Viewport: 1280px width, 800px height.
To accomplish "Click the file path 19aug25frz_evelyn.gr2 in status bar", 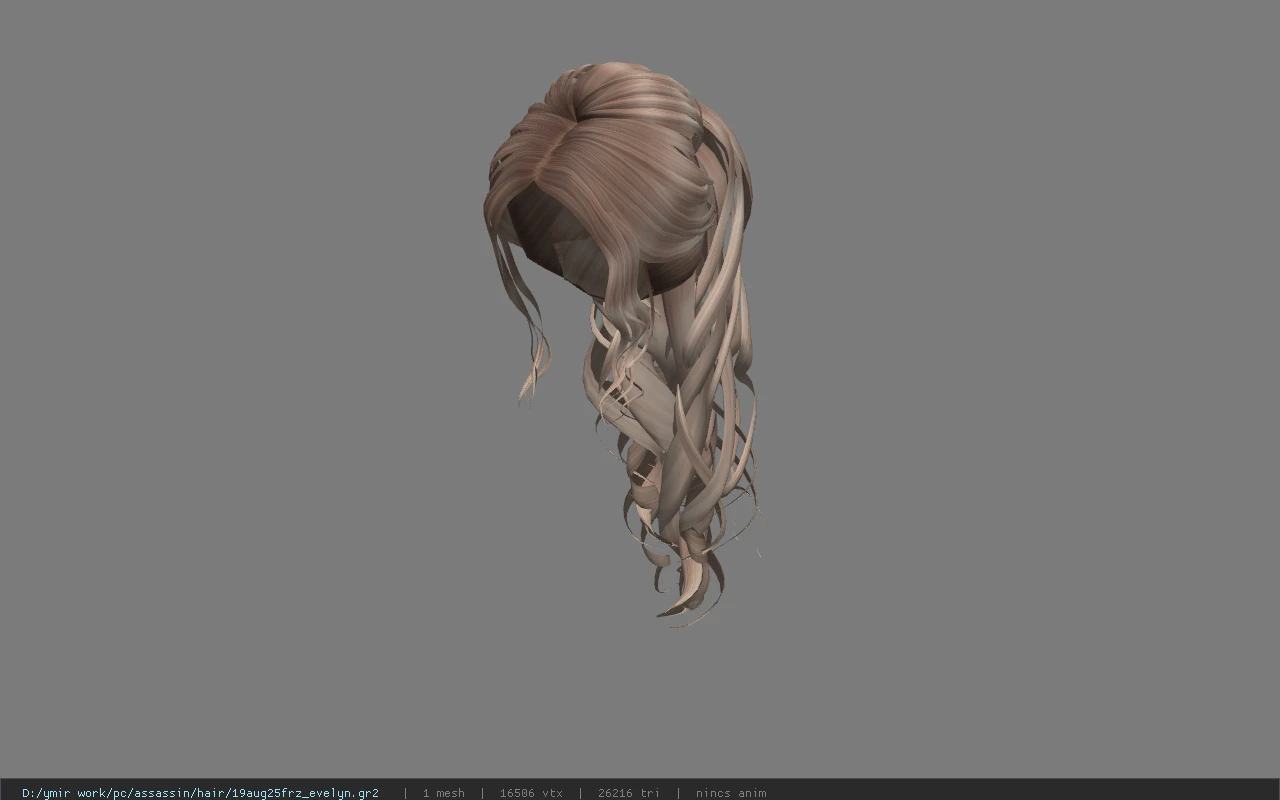I will pos(200,793).
